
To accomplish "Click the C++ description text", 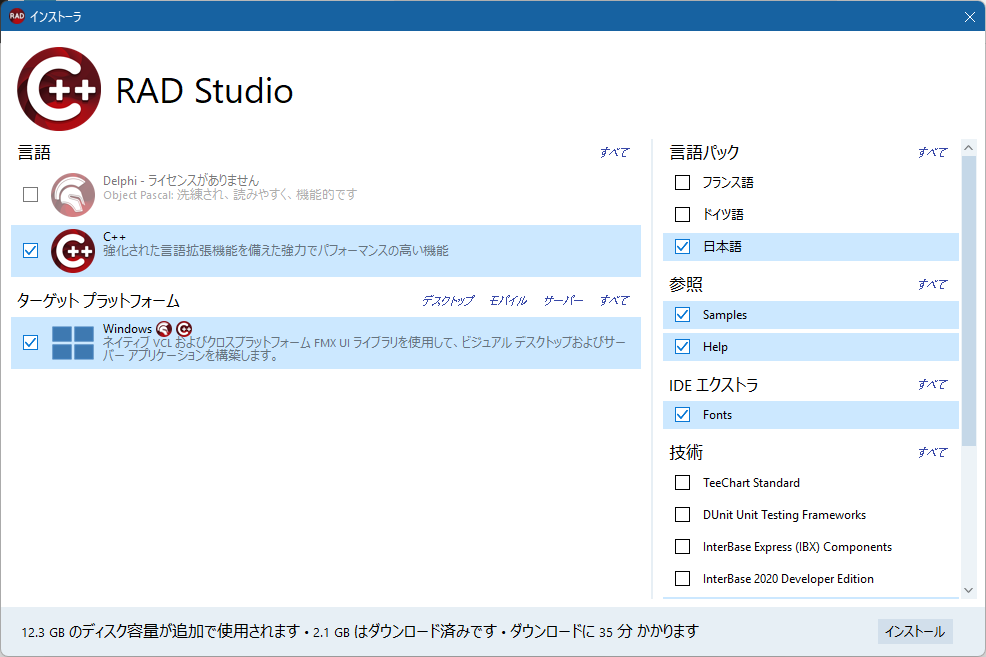I will pos(275,251).
